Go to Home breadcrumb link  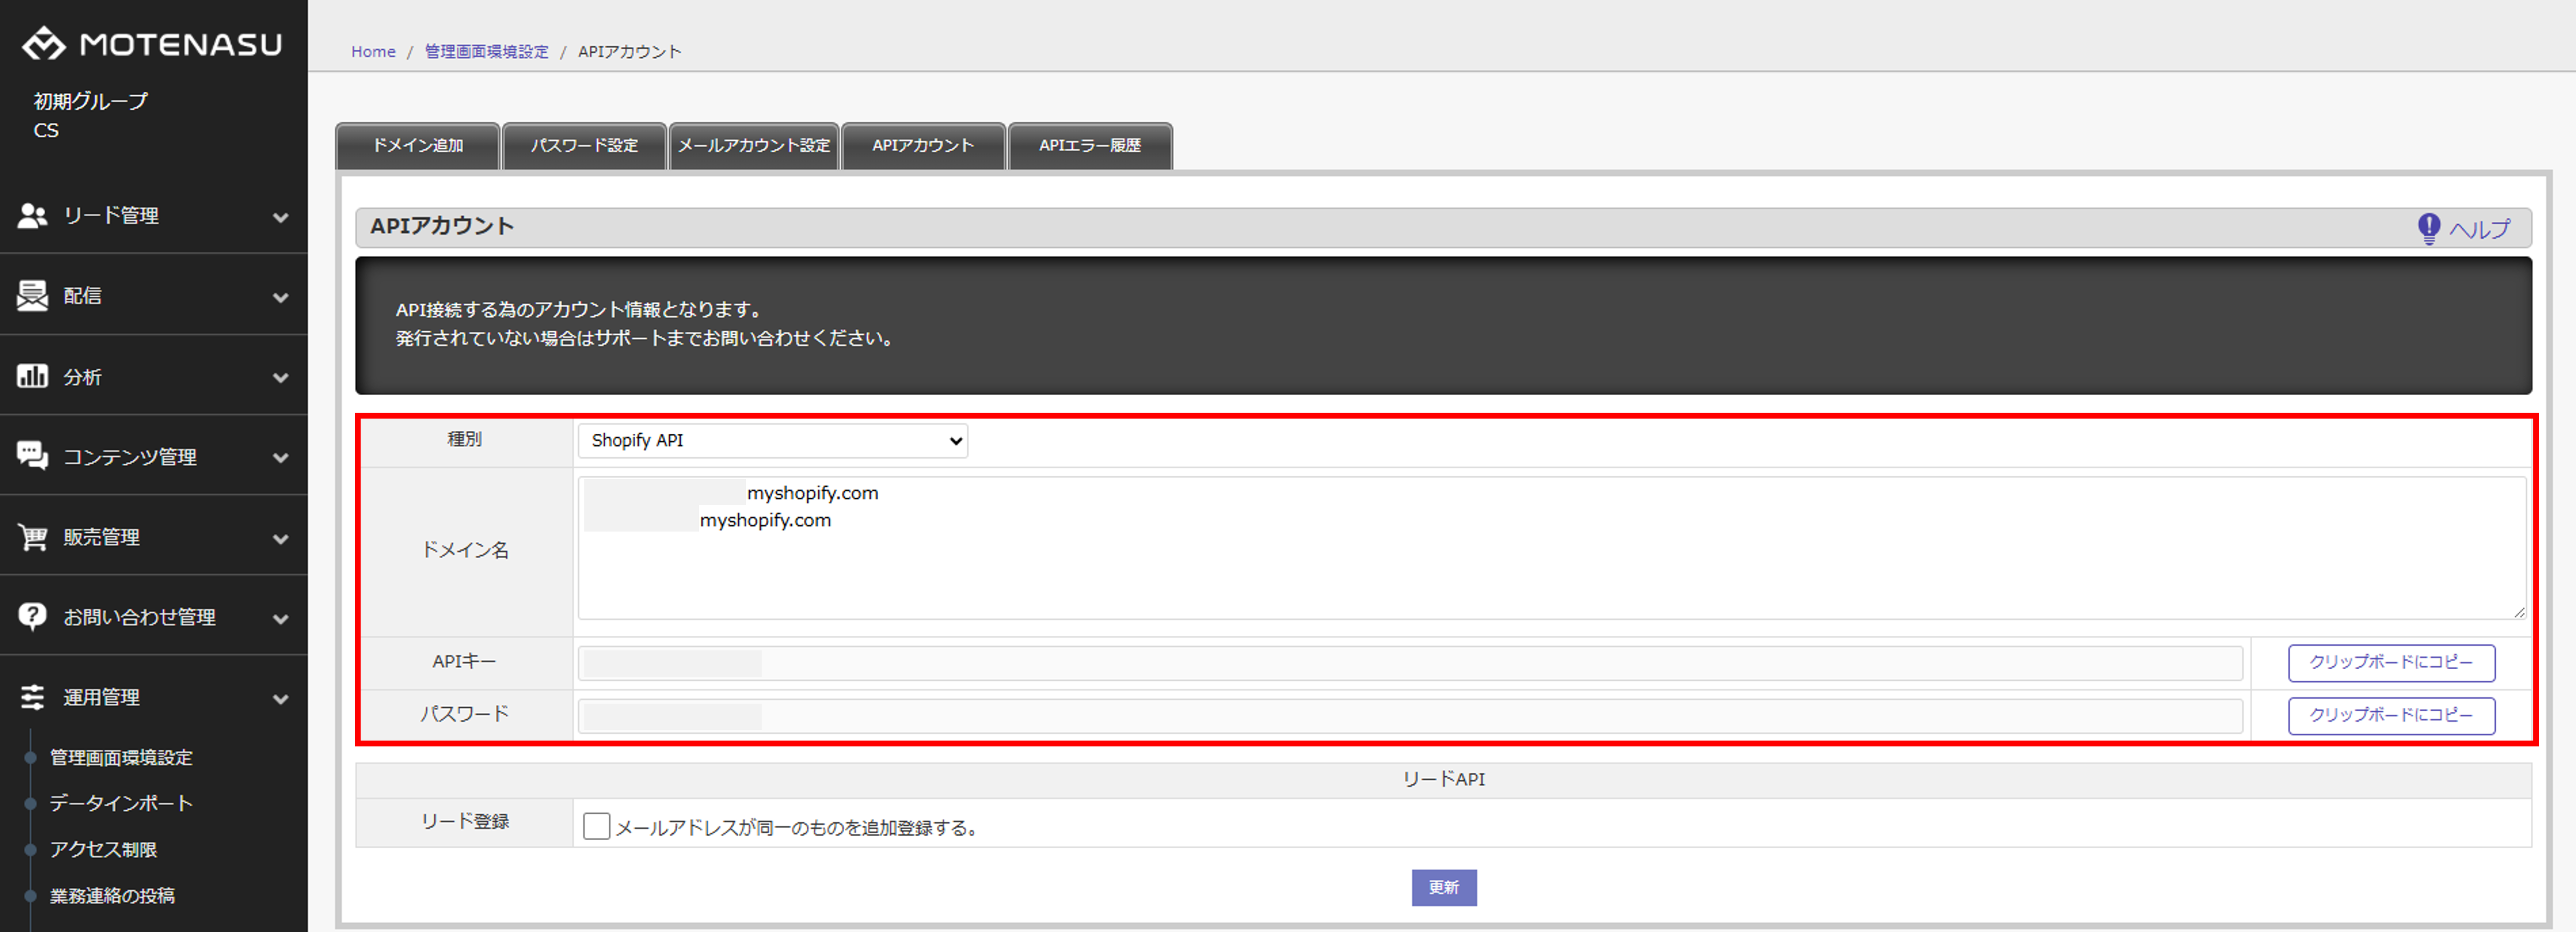(x=373, y=52)
